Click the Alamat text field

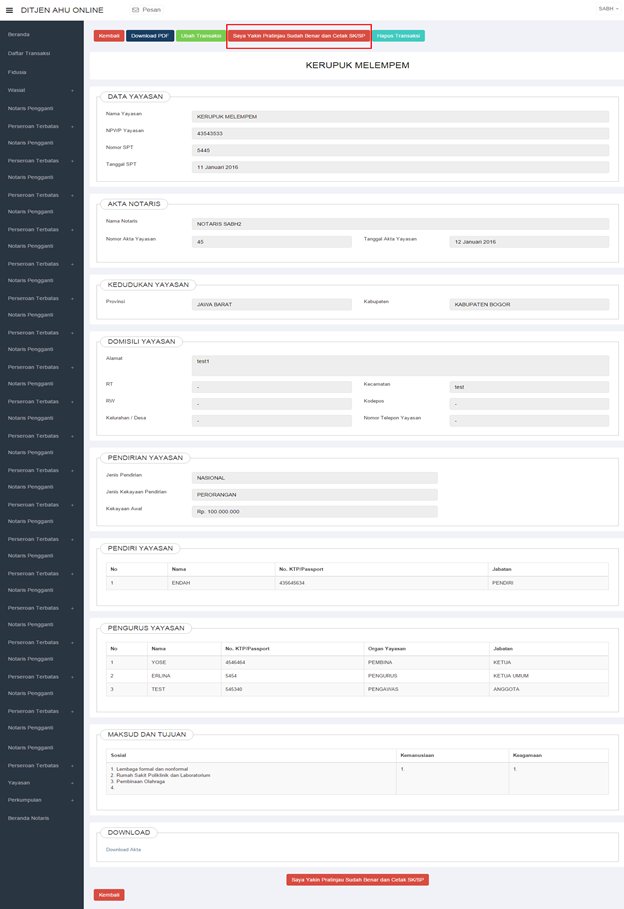point(400,365)
